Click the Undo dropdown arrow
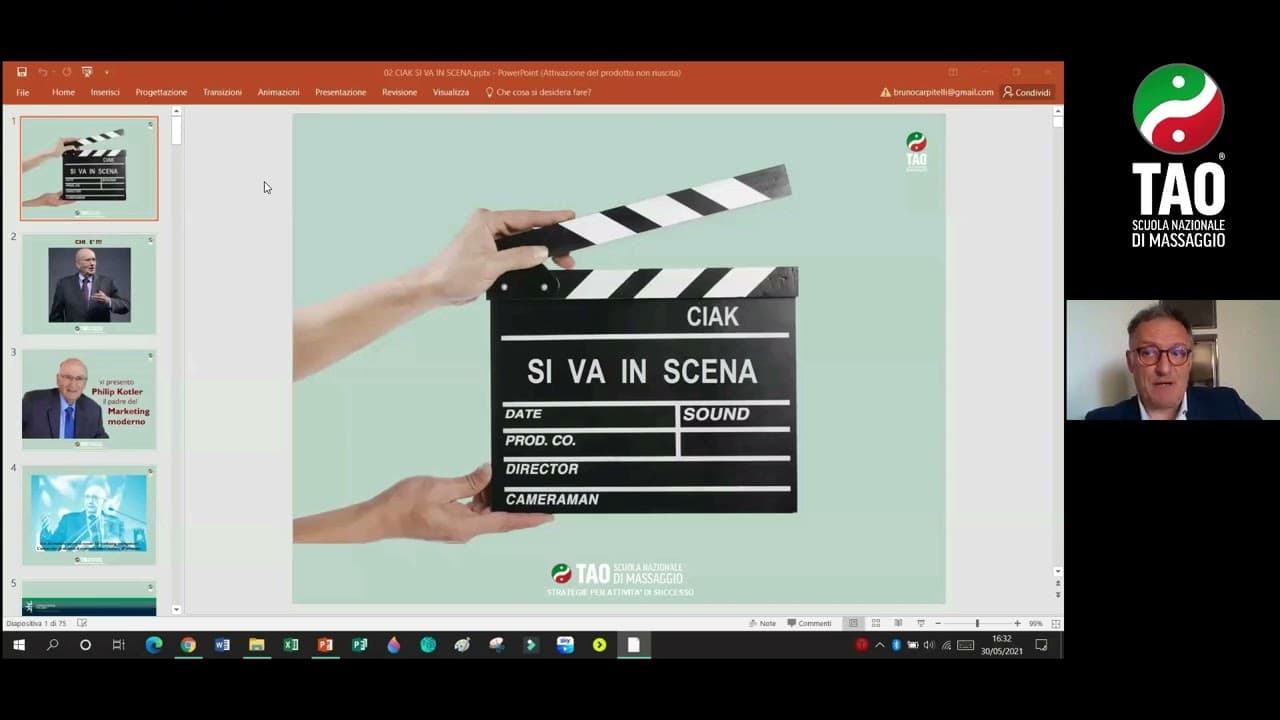1280x720 pixels. (x=53, y=72)
